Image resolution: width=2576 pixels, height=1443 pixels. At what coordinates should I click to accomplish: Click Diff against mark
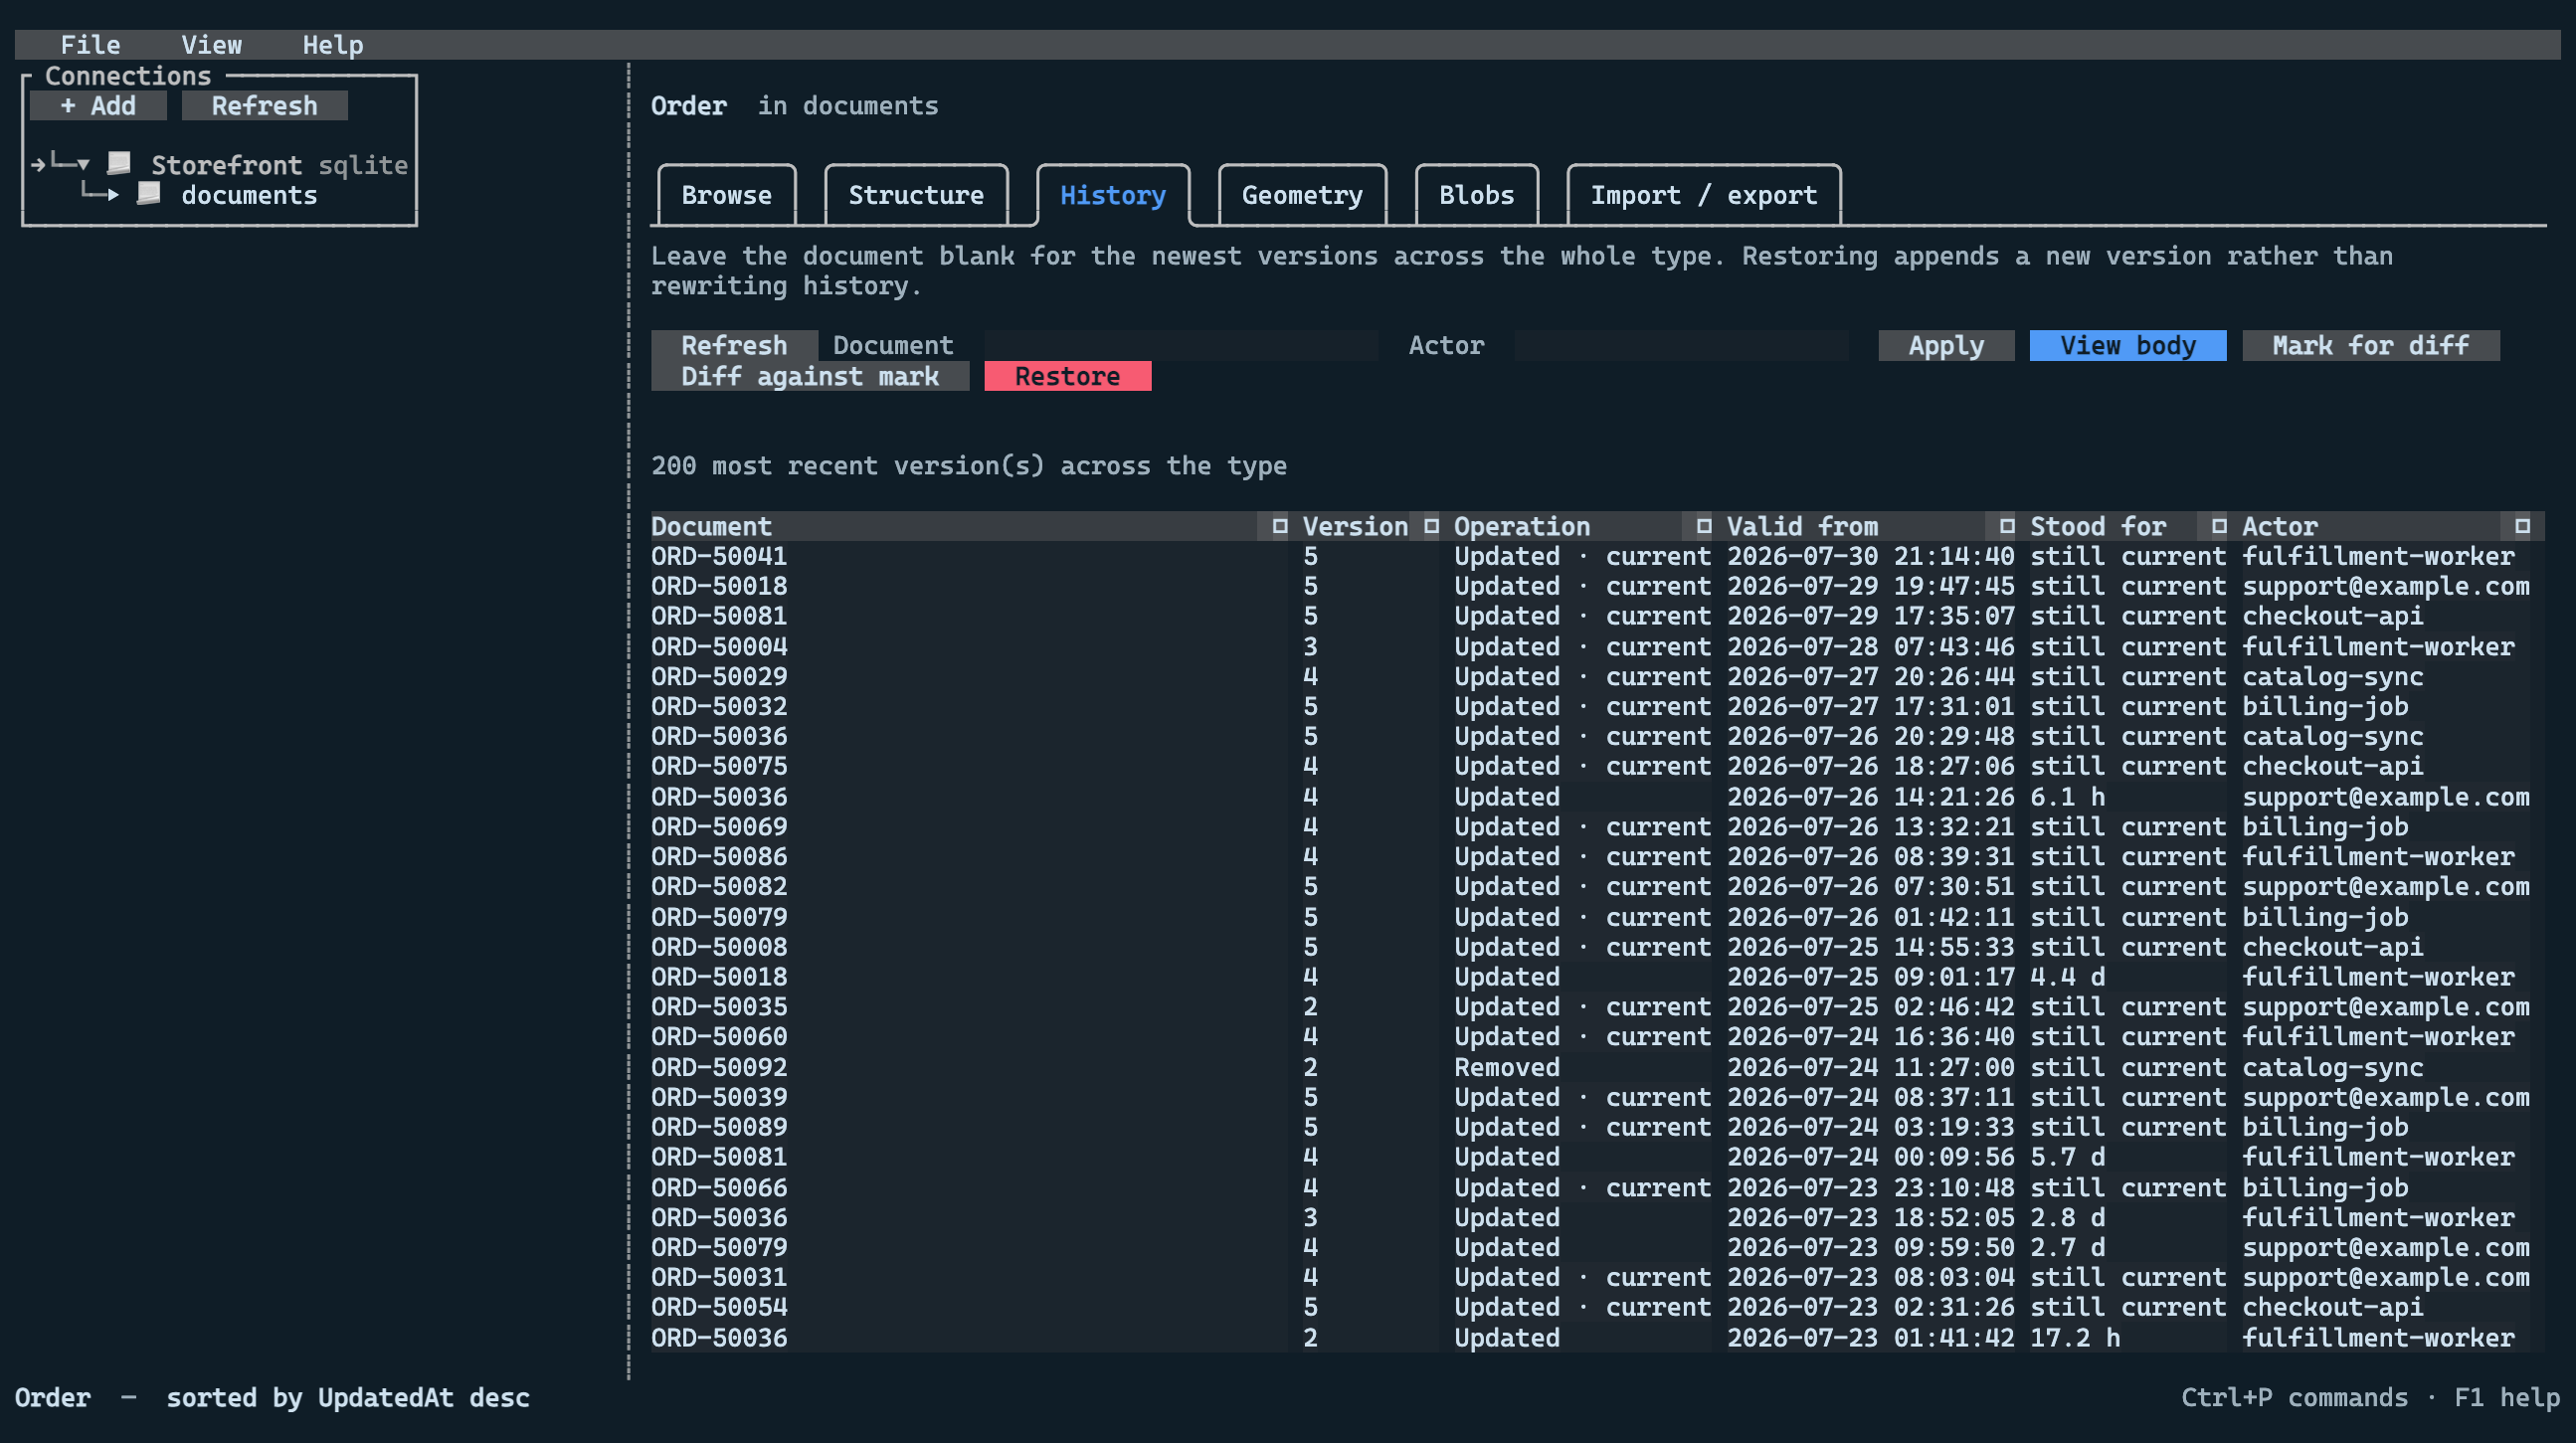[810, 376]
